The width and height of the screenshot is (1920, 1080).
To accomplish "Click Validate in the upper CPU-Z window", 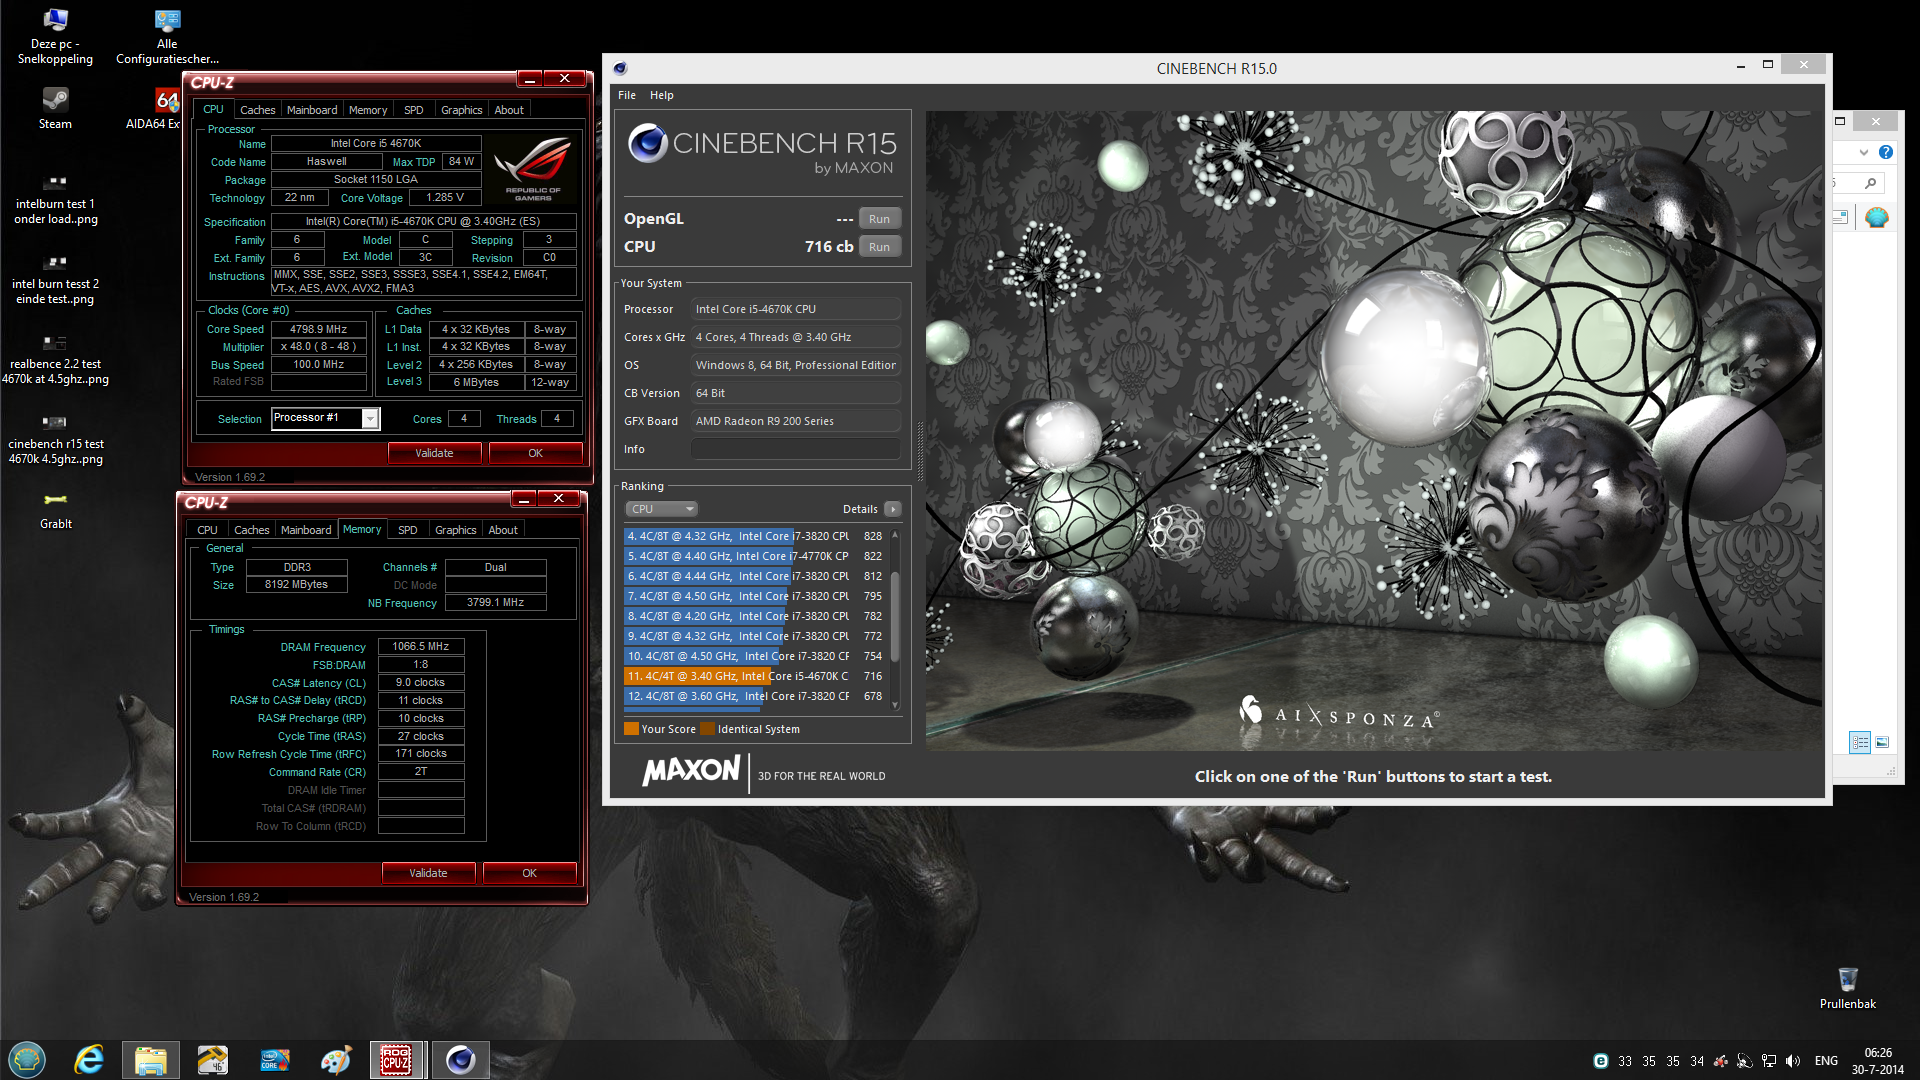I will 434,453.
